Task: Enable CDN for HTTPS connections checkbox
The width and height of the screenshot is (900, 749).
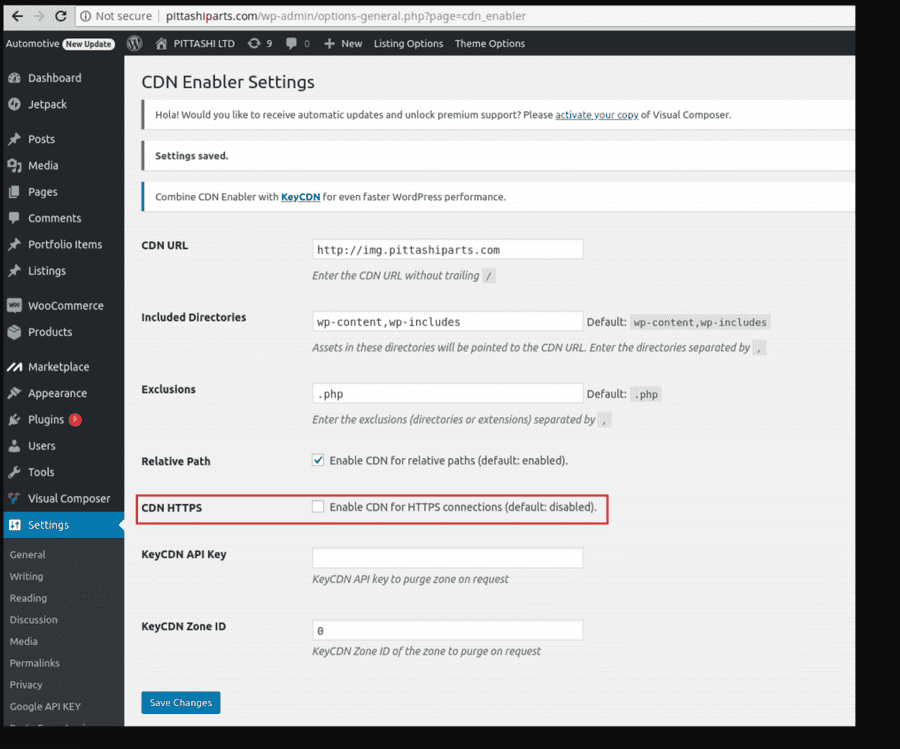Action: point(318,507)
